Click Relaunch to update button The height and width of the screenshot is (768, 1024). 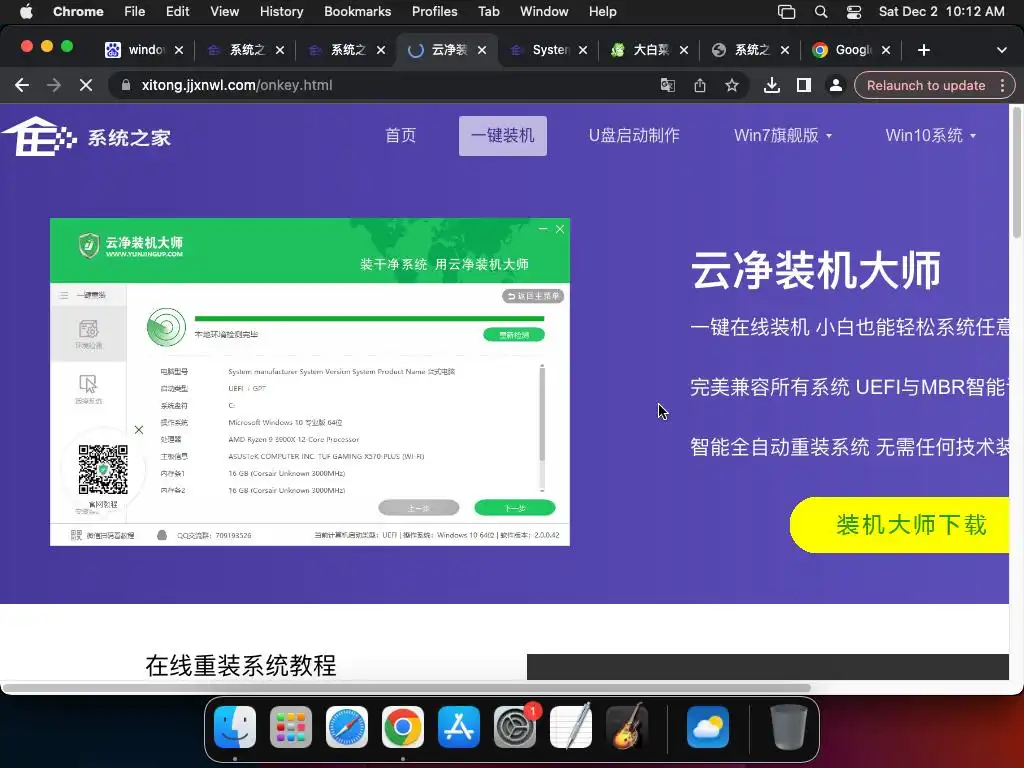pyautogui.click(x=925, y=86)
